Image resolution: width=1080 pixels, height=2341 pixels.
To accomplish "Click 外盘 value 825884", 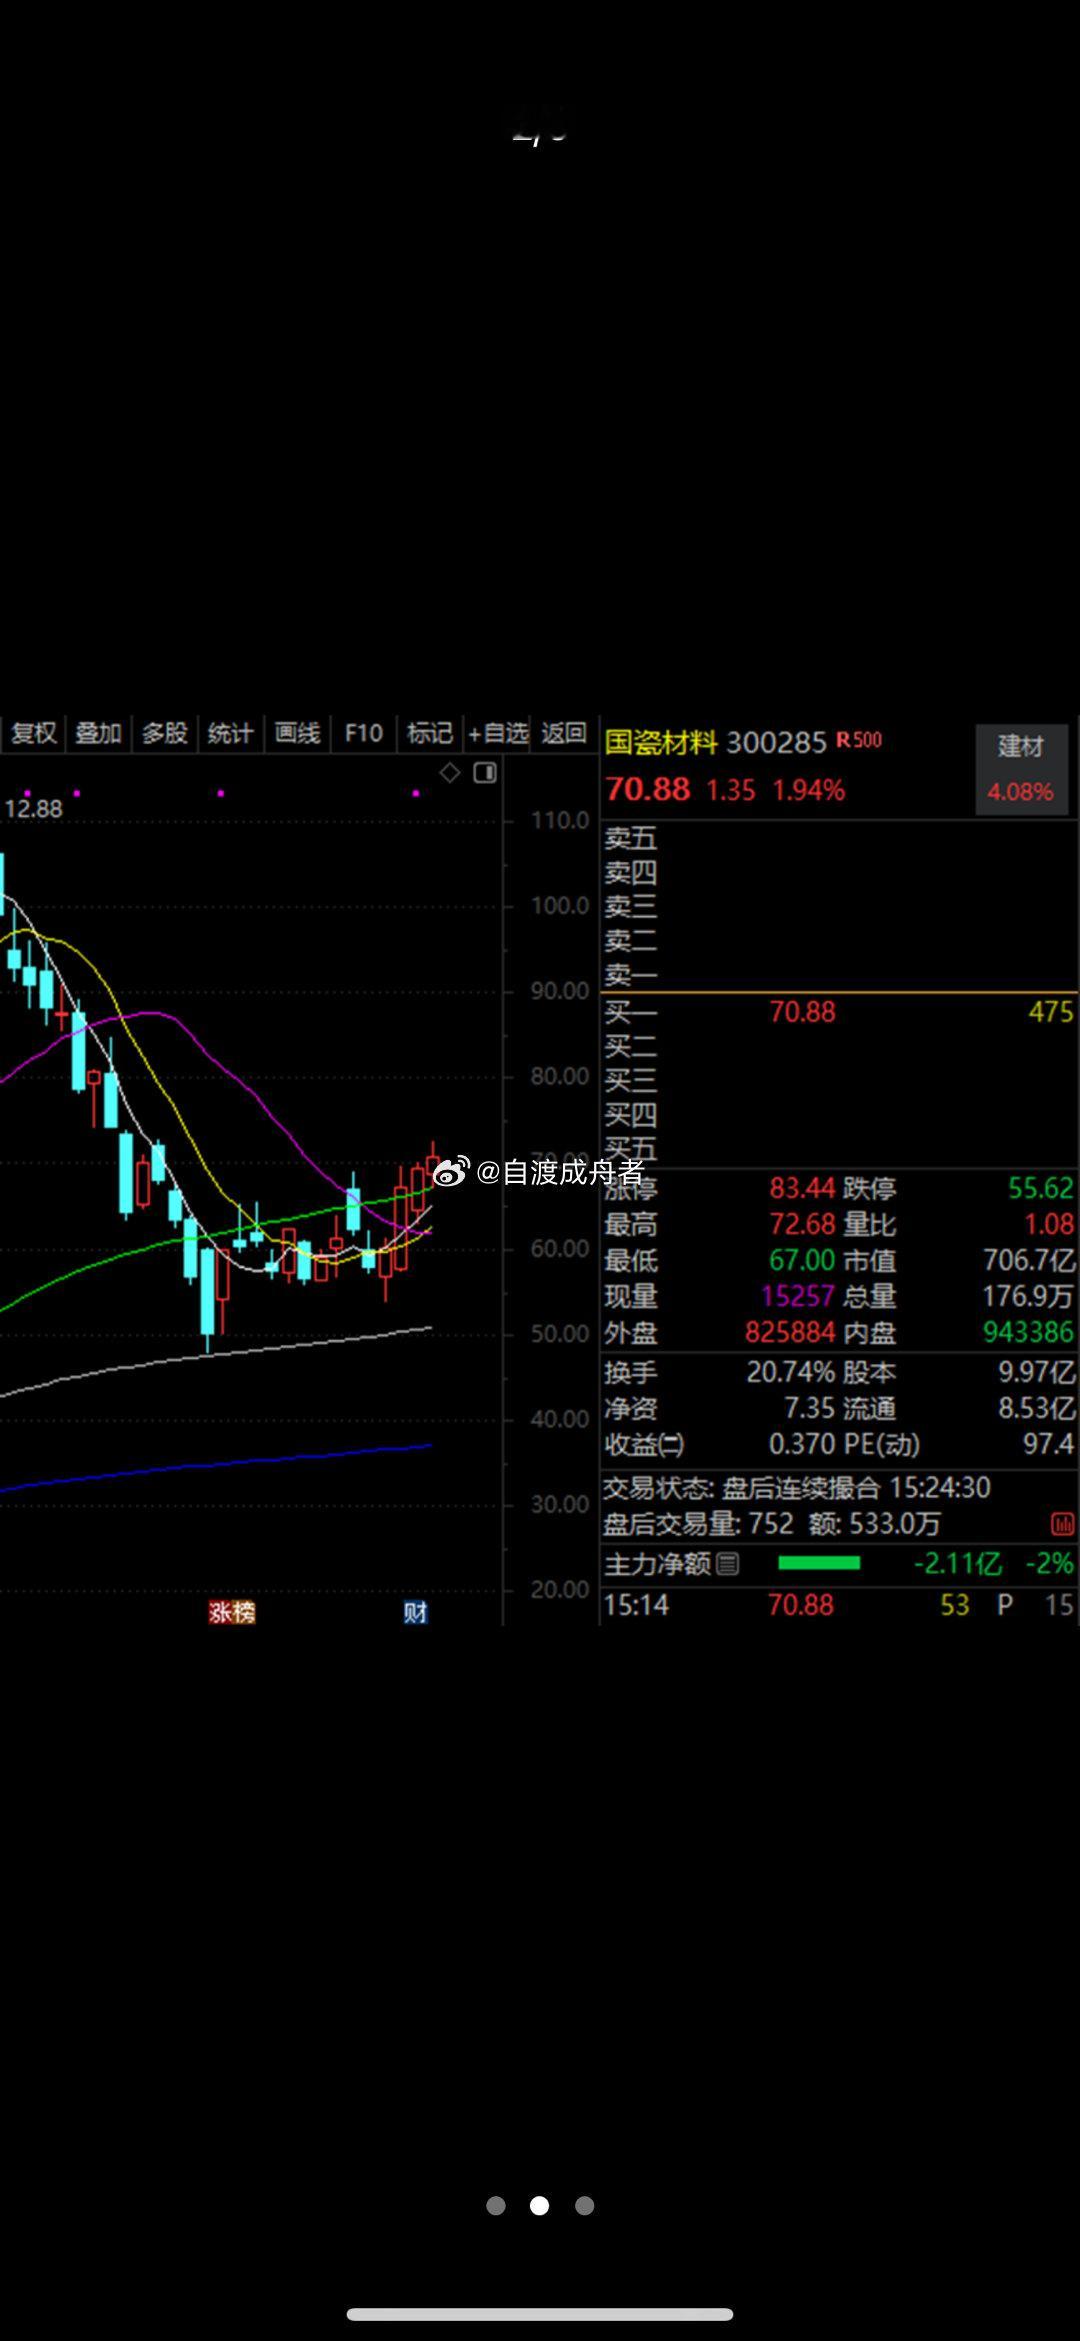I will (790, 1332).
